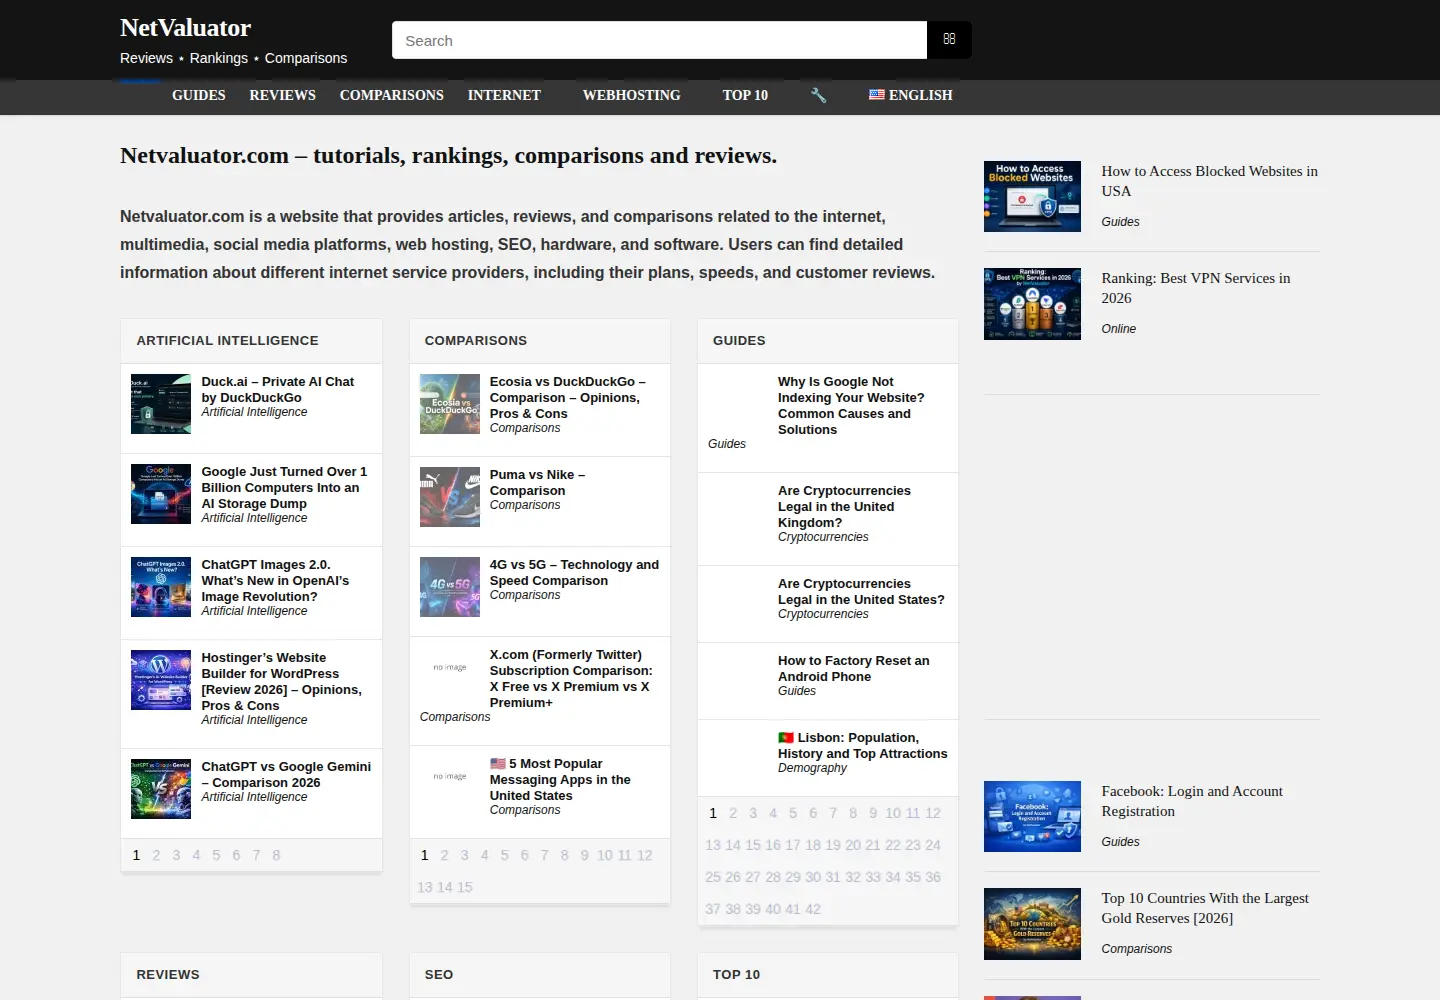Open How to Access Blocked Websites thumbnail
This screenshot has width=1440, height=1000.
(1032, 197)
